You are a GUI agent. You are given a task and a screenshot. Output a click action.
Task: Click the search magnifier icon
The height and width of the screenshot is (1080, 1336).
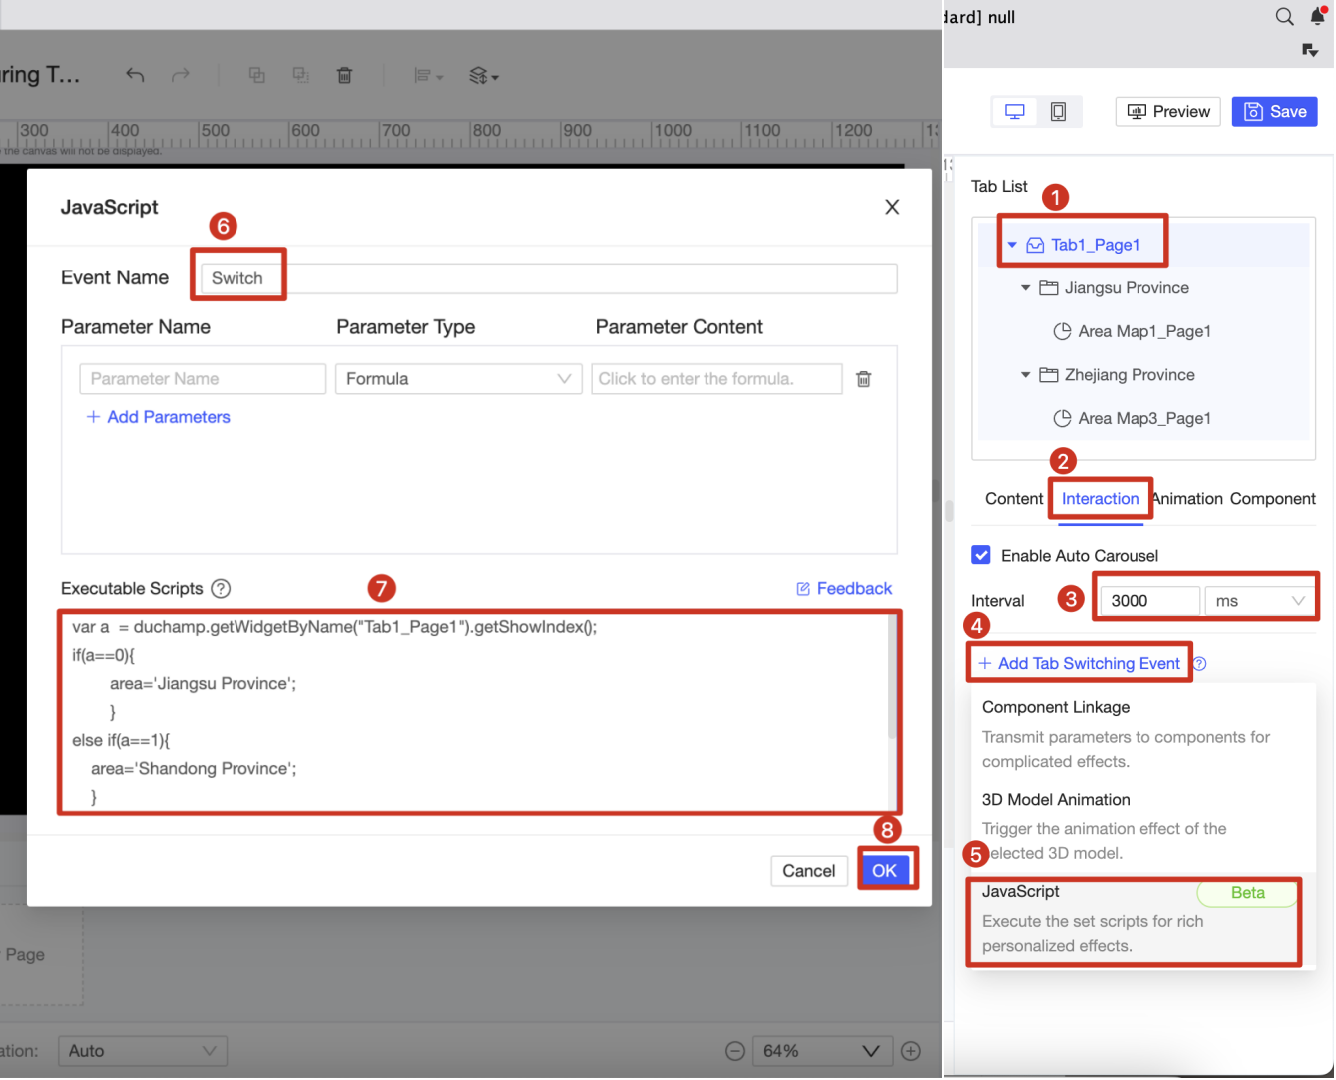[1285, 16]
